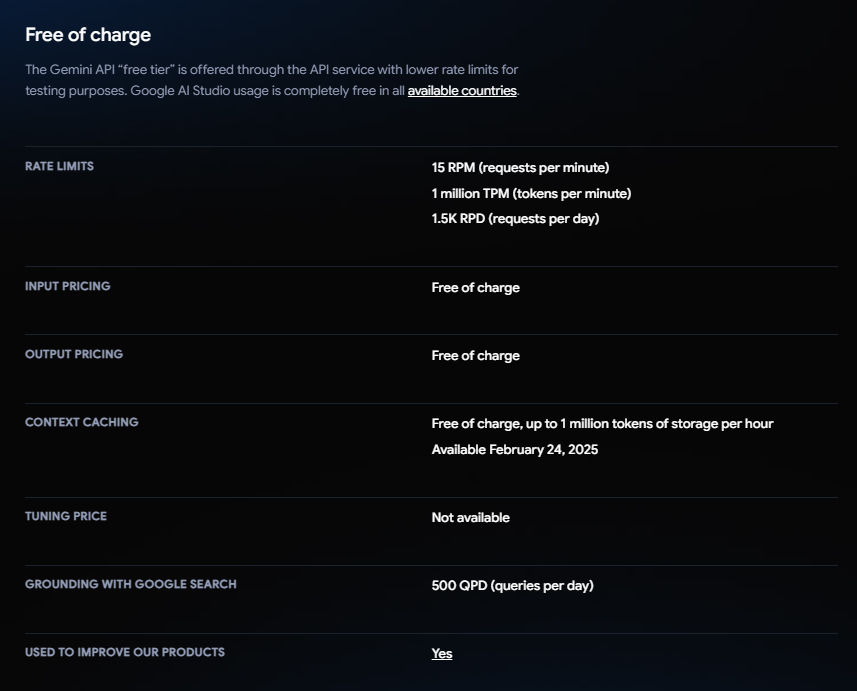857x691 pixels.
Task: Click the RATE LIMITS row label
Action: pos(59,166)
